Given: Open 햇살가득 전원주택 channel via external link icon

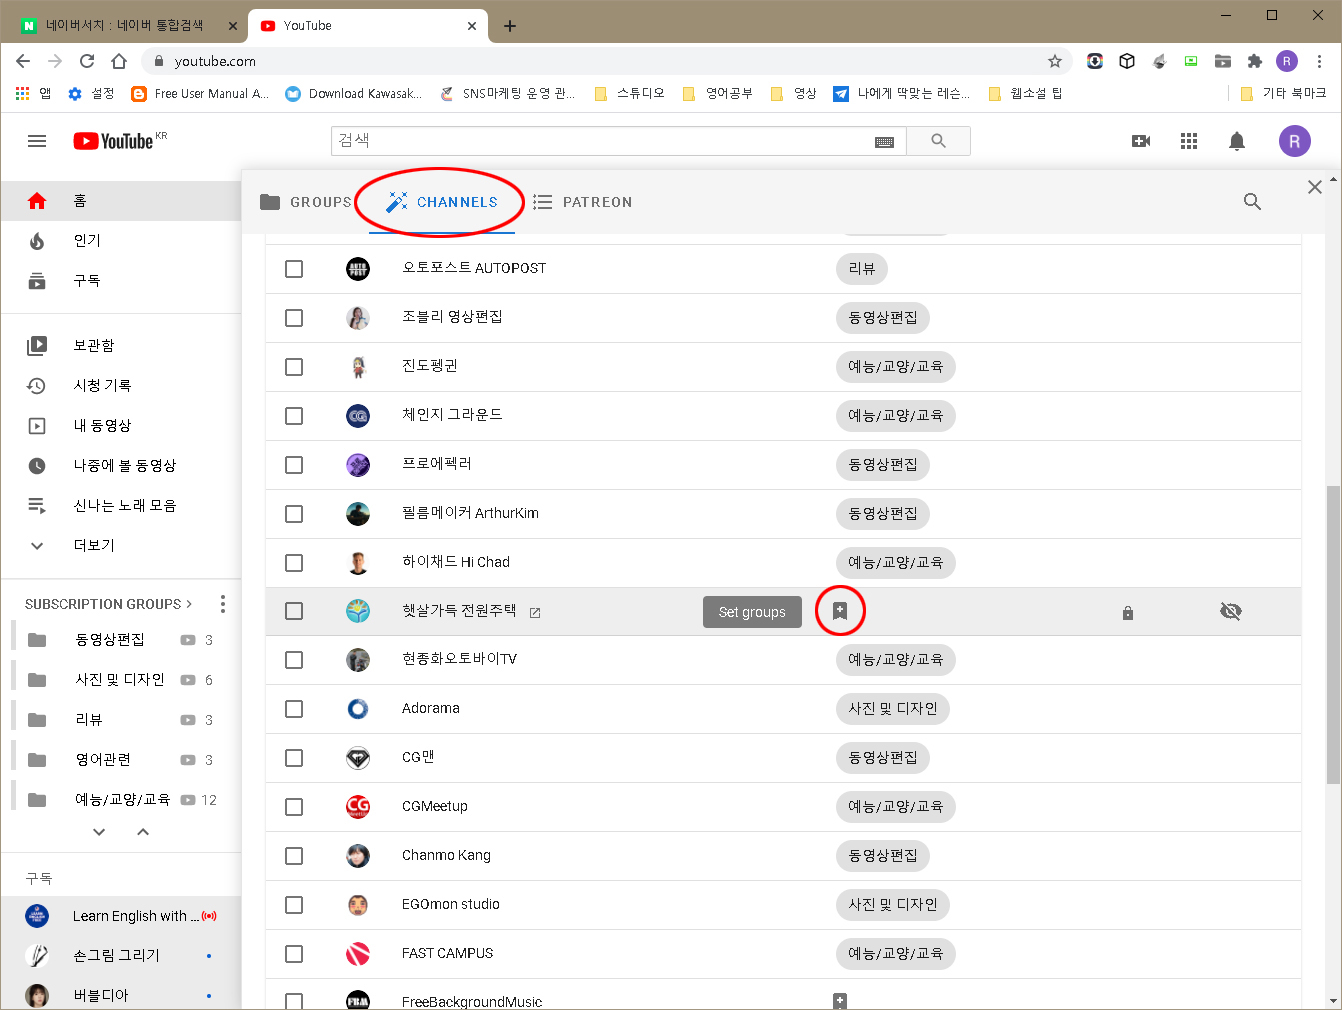Looking at the screenshot, I should (x=535, y=612).
